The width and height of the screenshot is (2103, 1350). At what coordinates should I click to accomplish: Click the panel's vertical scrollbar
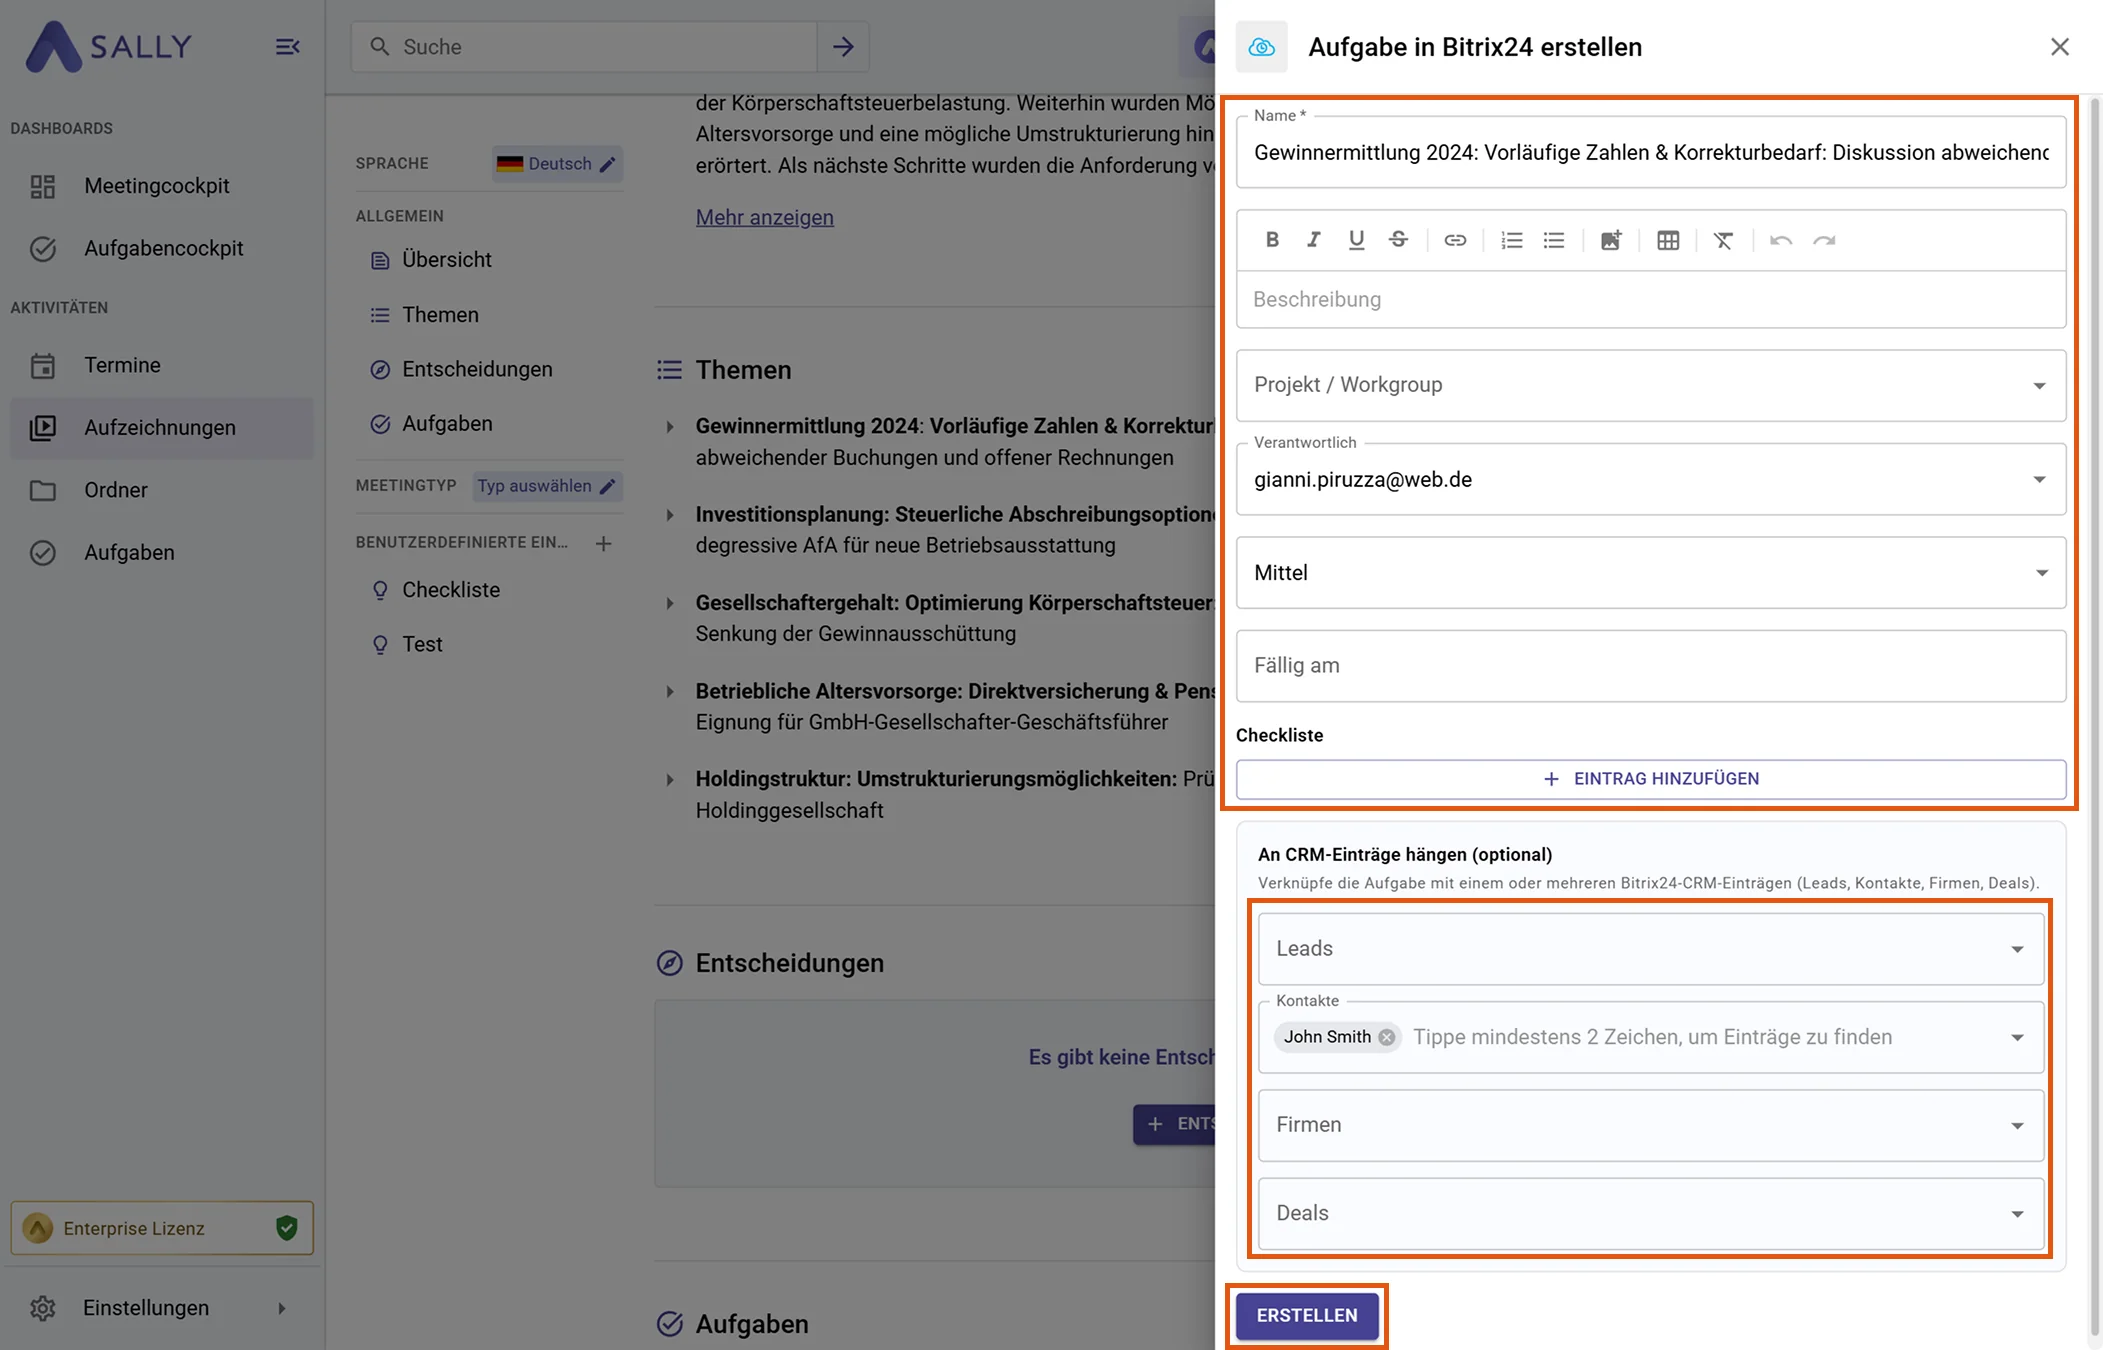tap(2094, 715)
